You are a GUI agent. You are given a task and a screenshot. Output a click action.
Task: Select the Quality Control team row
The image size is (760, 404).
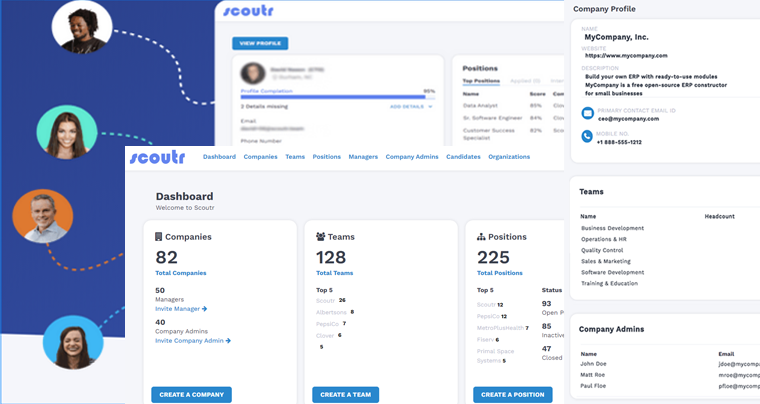pyautogui.click(x=602, y=250)
